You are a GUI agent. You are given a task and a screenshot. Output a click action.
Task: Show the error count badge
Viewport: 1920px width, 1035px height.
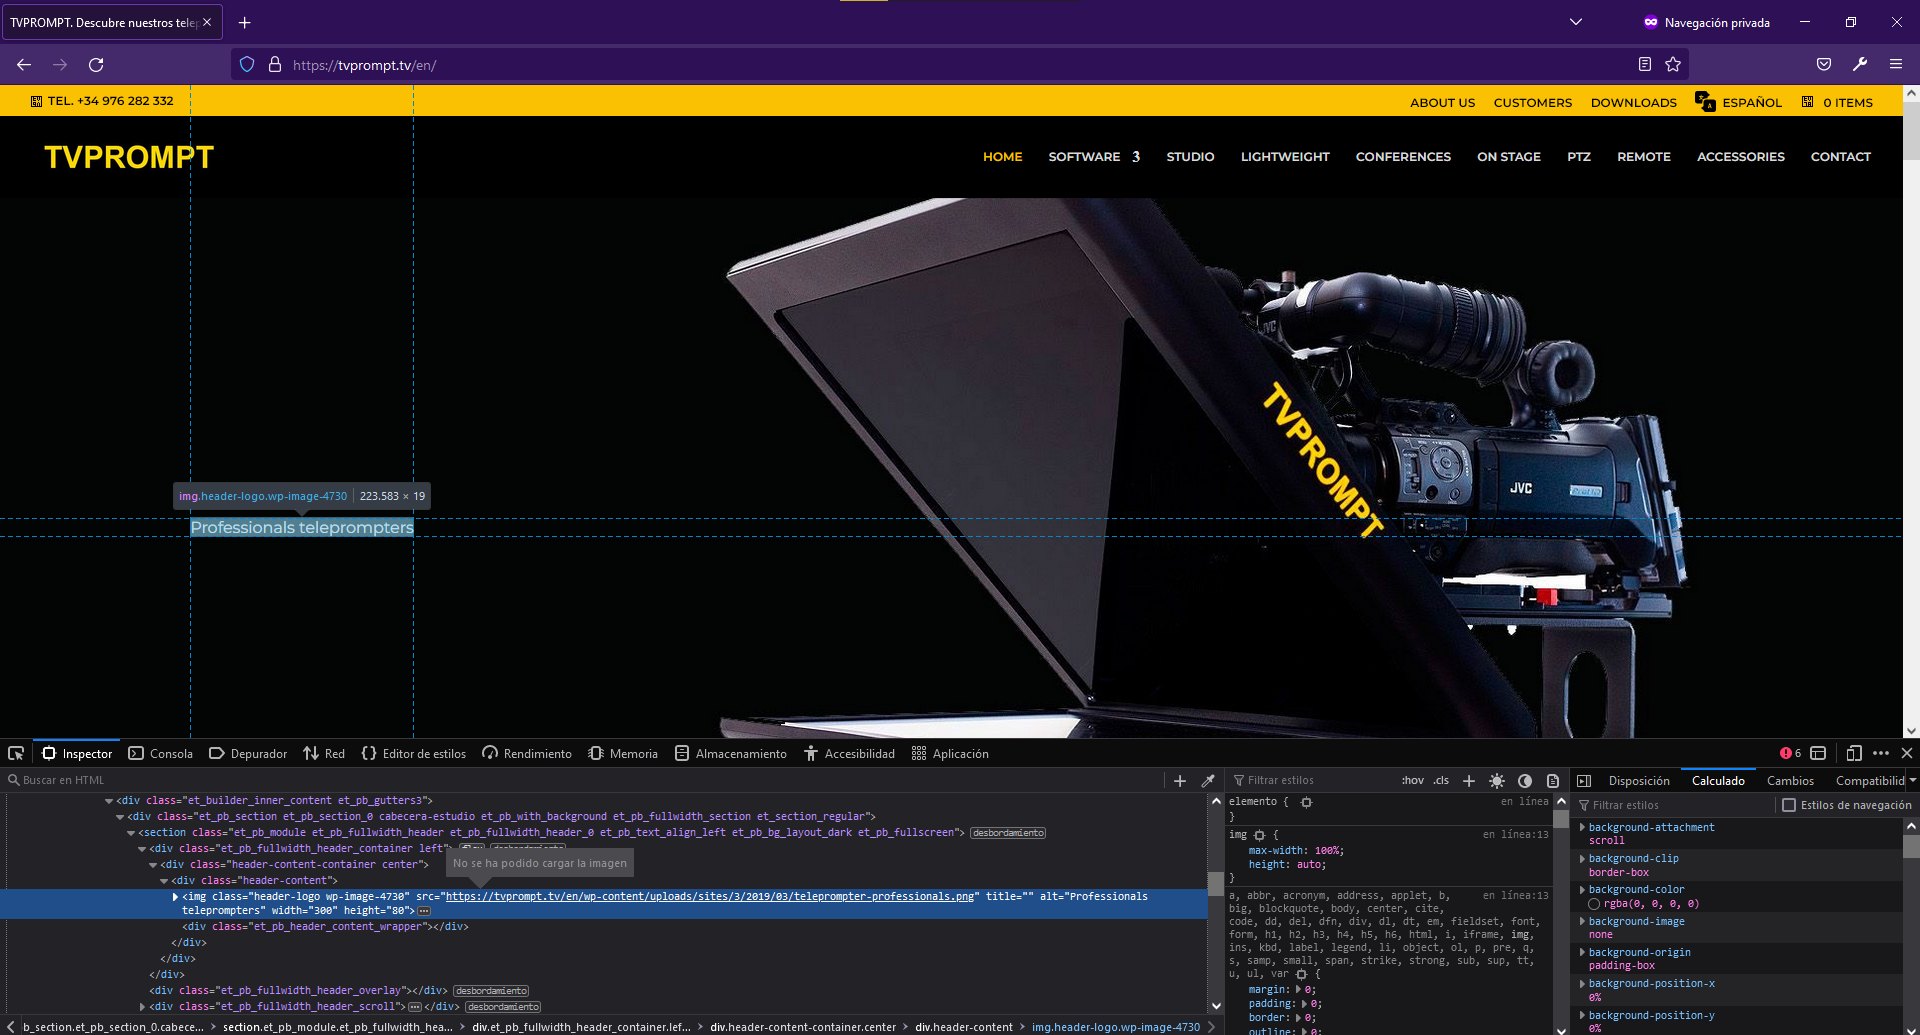[x=1790, y=753]
